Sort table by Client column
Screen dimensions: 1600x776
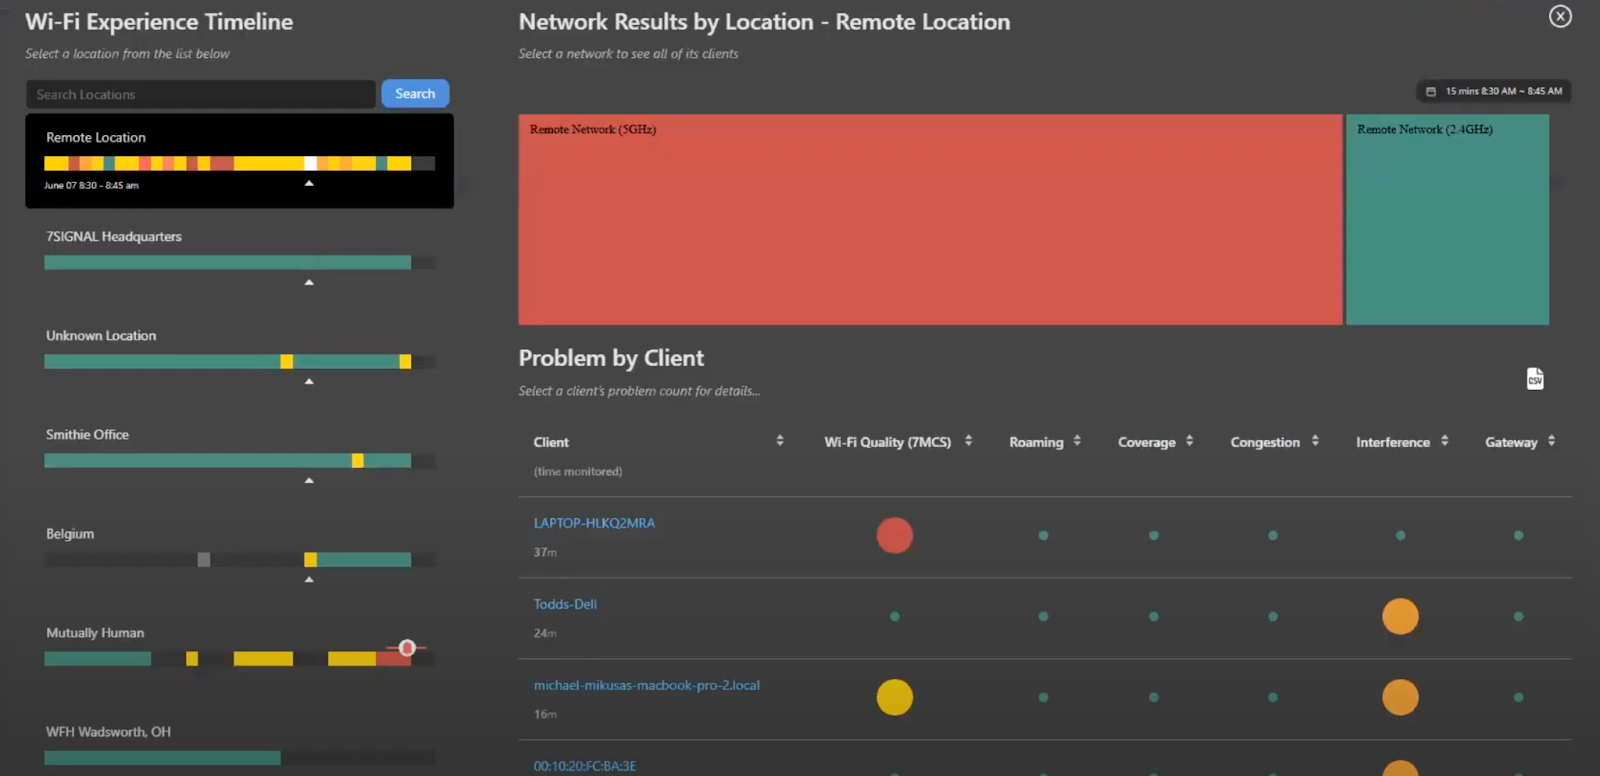coord(780,441)
